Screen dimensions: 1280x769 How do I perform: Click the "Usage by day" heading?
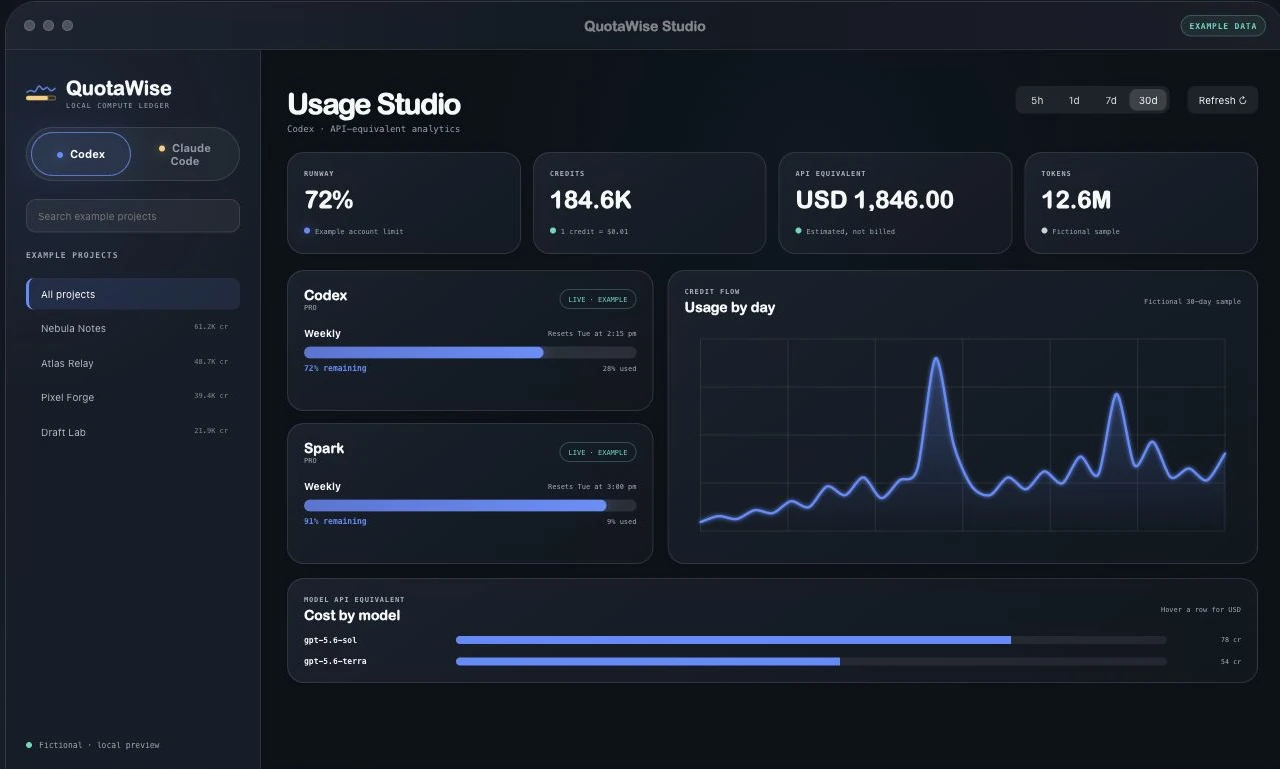click(730, 308)
